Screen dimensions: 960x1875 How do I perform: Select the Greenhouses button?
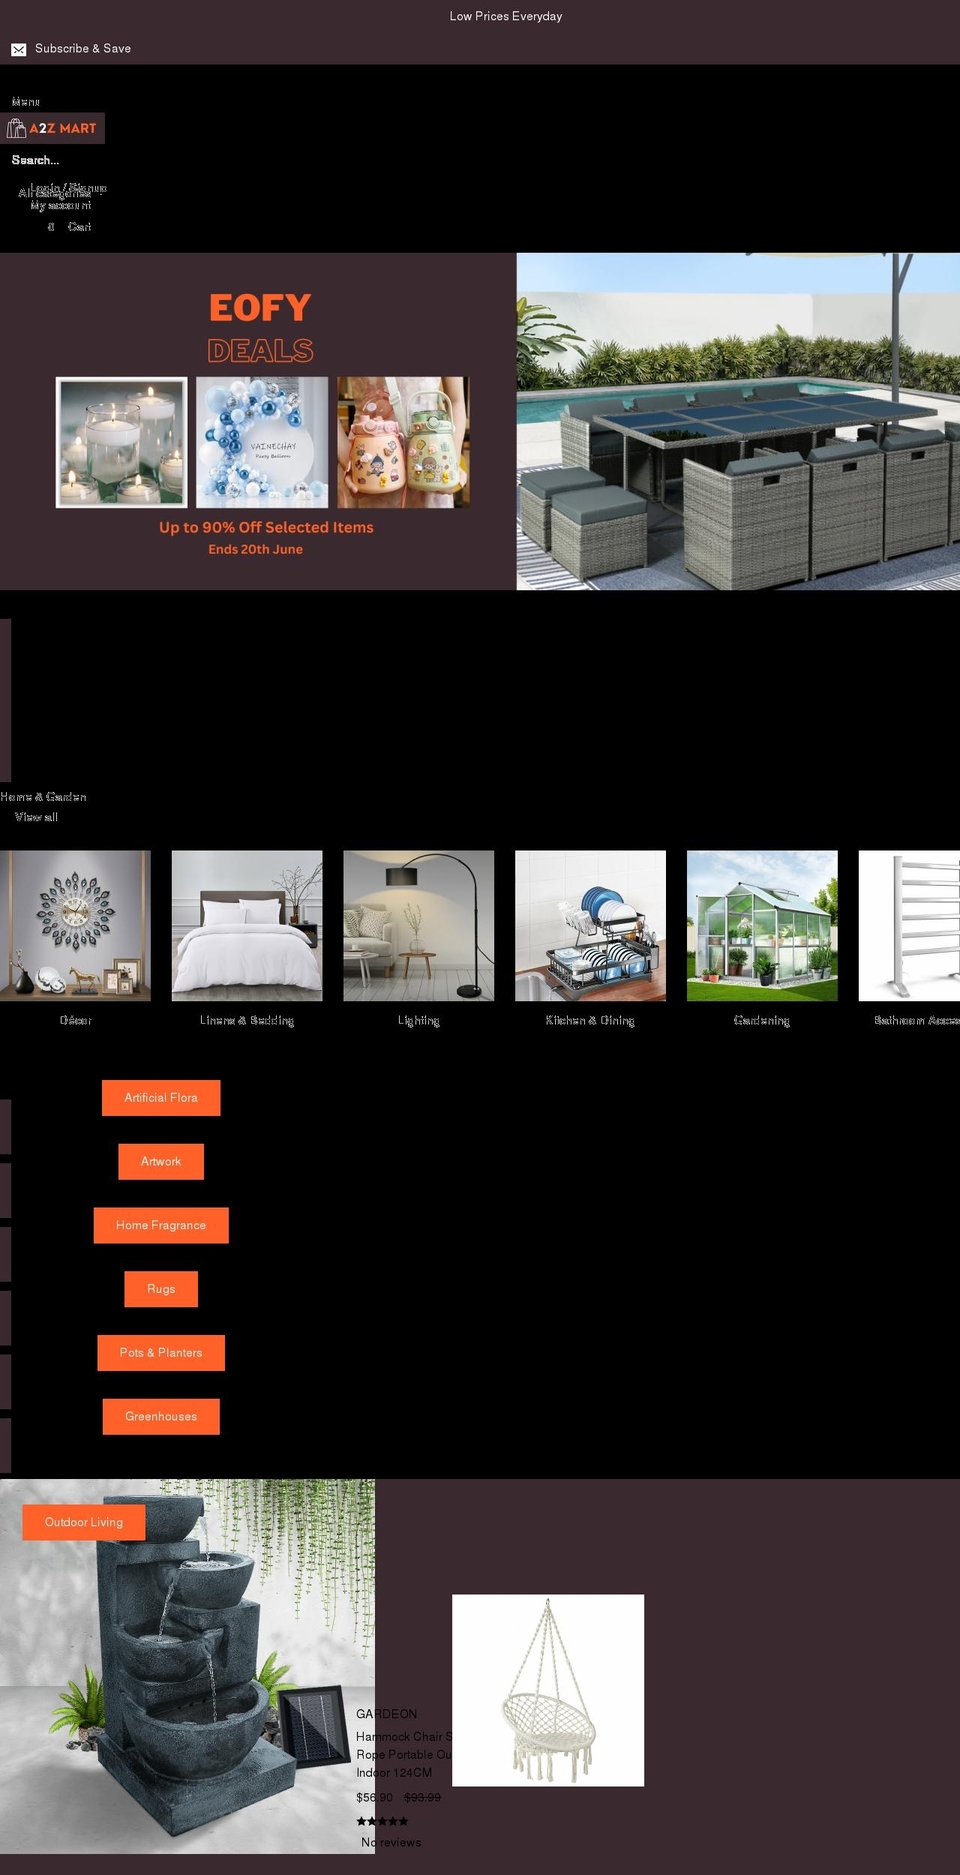[x=161, y=1417]
